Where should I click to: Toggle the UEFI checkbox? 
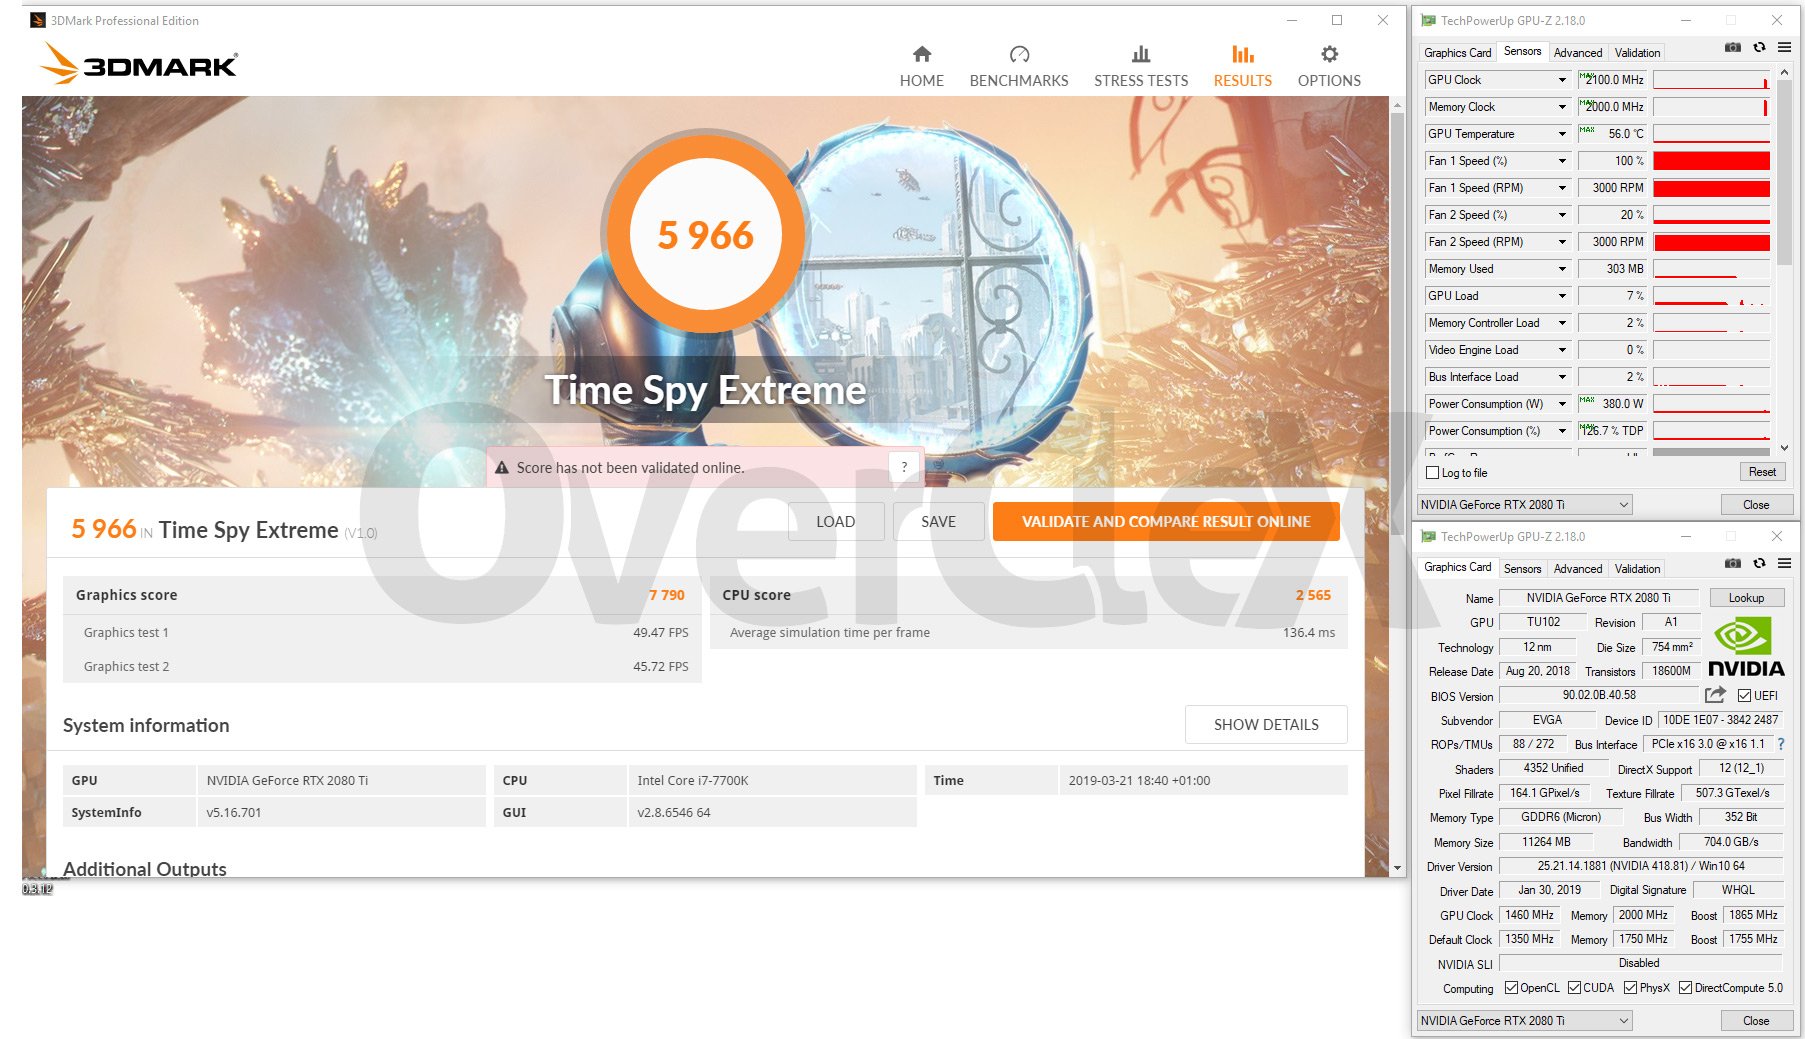1744,695
